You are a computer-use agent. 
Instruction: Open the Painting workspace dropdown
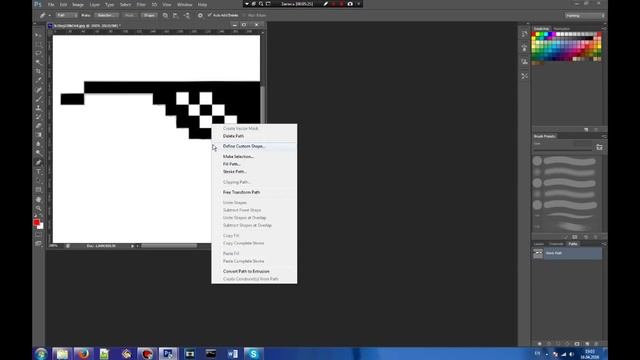coord(585,16)
